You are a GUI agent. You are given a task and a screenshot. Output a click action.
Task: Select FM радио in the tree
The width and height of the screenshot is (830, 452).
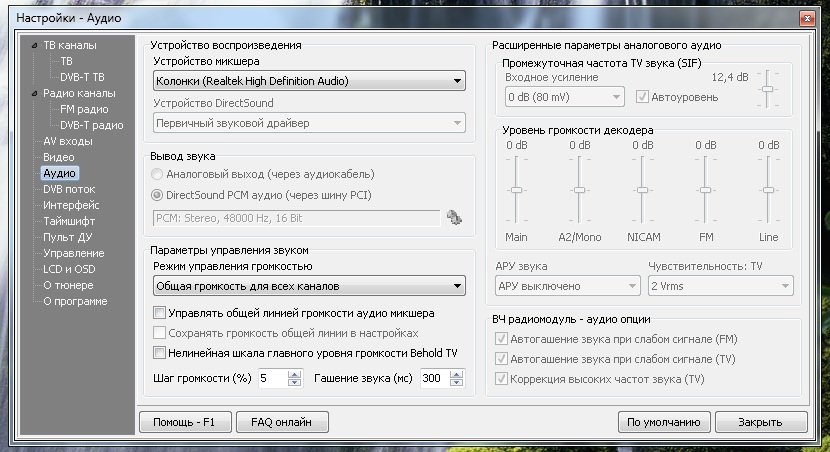pos(84,110)
